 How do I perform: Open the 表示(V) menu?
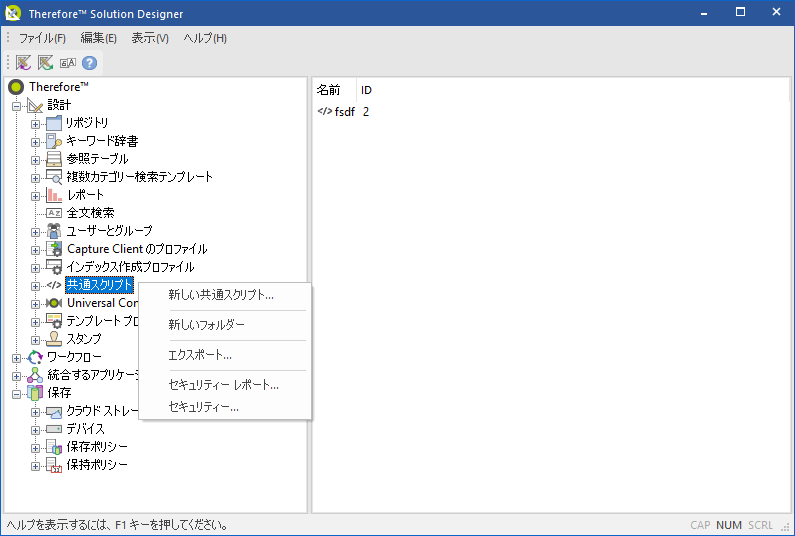(150, 38)
